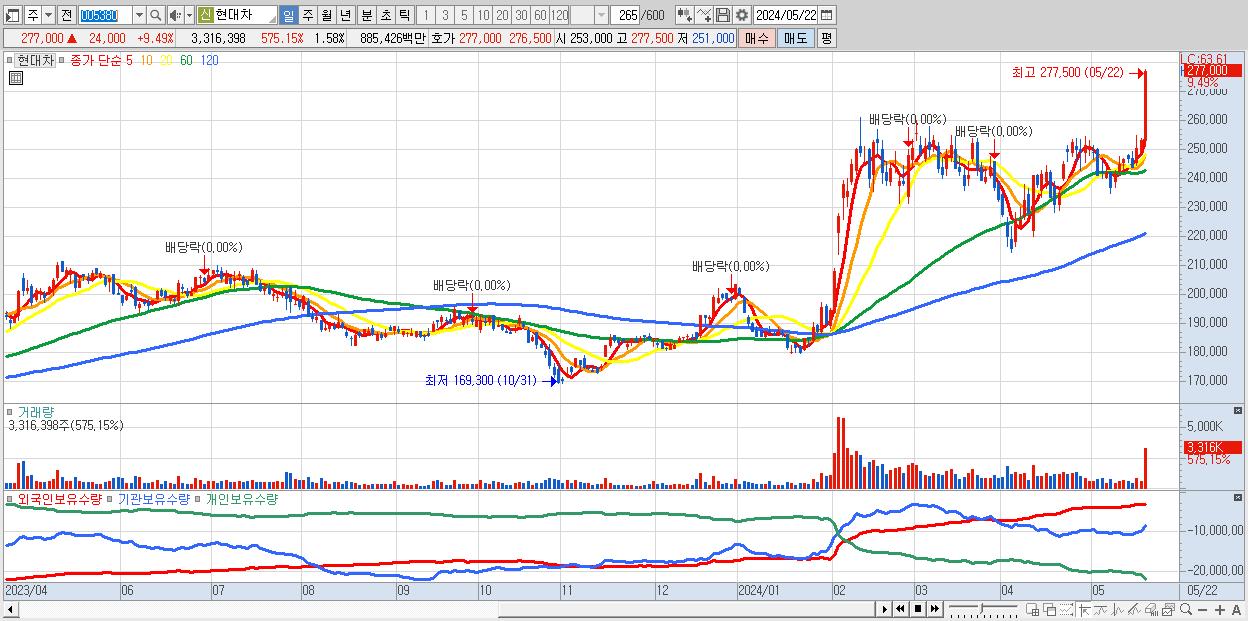
Task: Open chart settings gear icon
Action: click(x=742, y=15)
